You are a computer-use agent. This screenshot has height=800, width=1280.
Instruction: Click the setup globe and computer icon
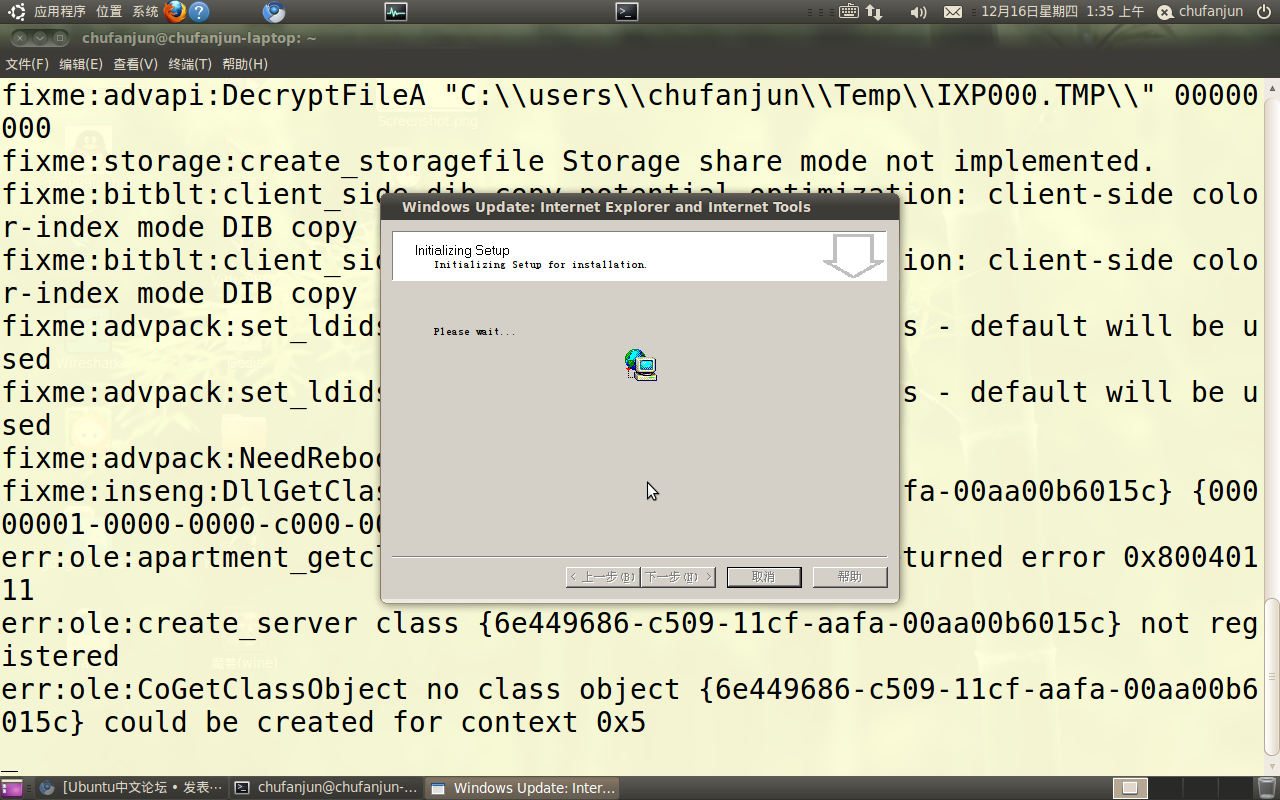pyautogui.click(x=641, y=365)
